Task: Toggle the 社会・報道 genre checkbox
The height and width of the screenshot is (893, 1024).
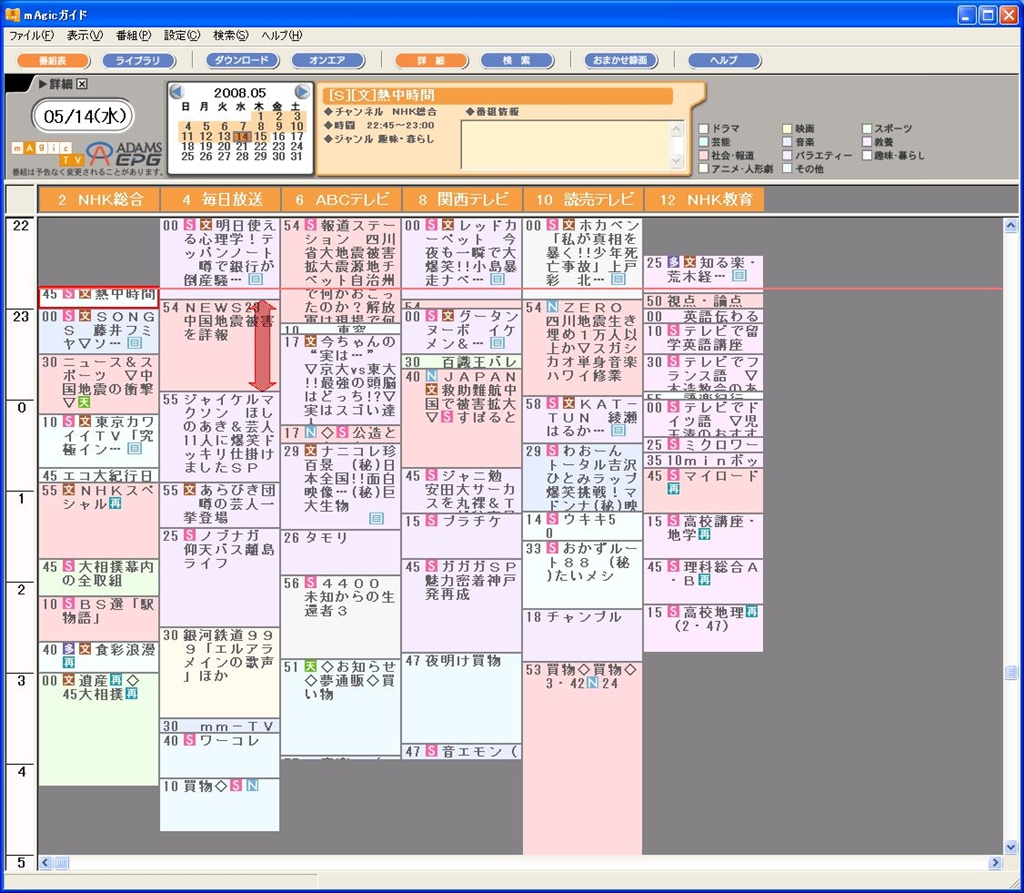Action: (x=703, y=155)
